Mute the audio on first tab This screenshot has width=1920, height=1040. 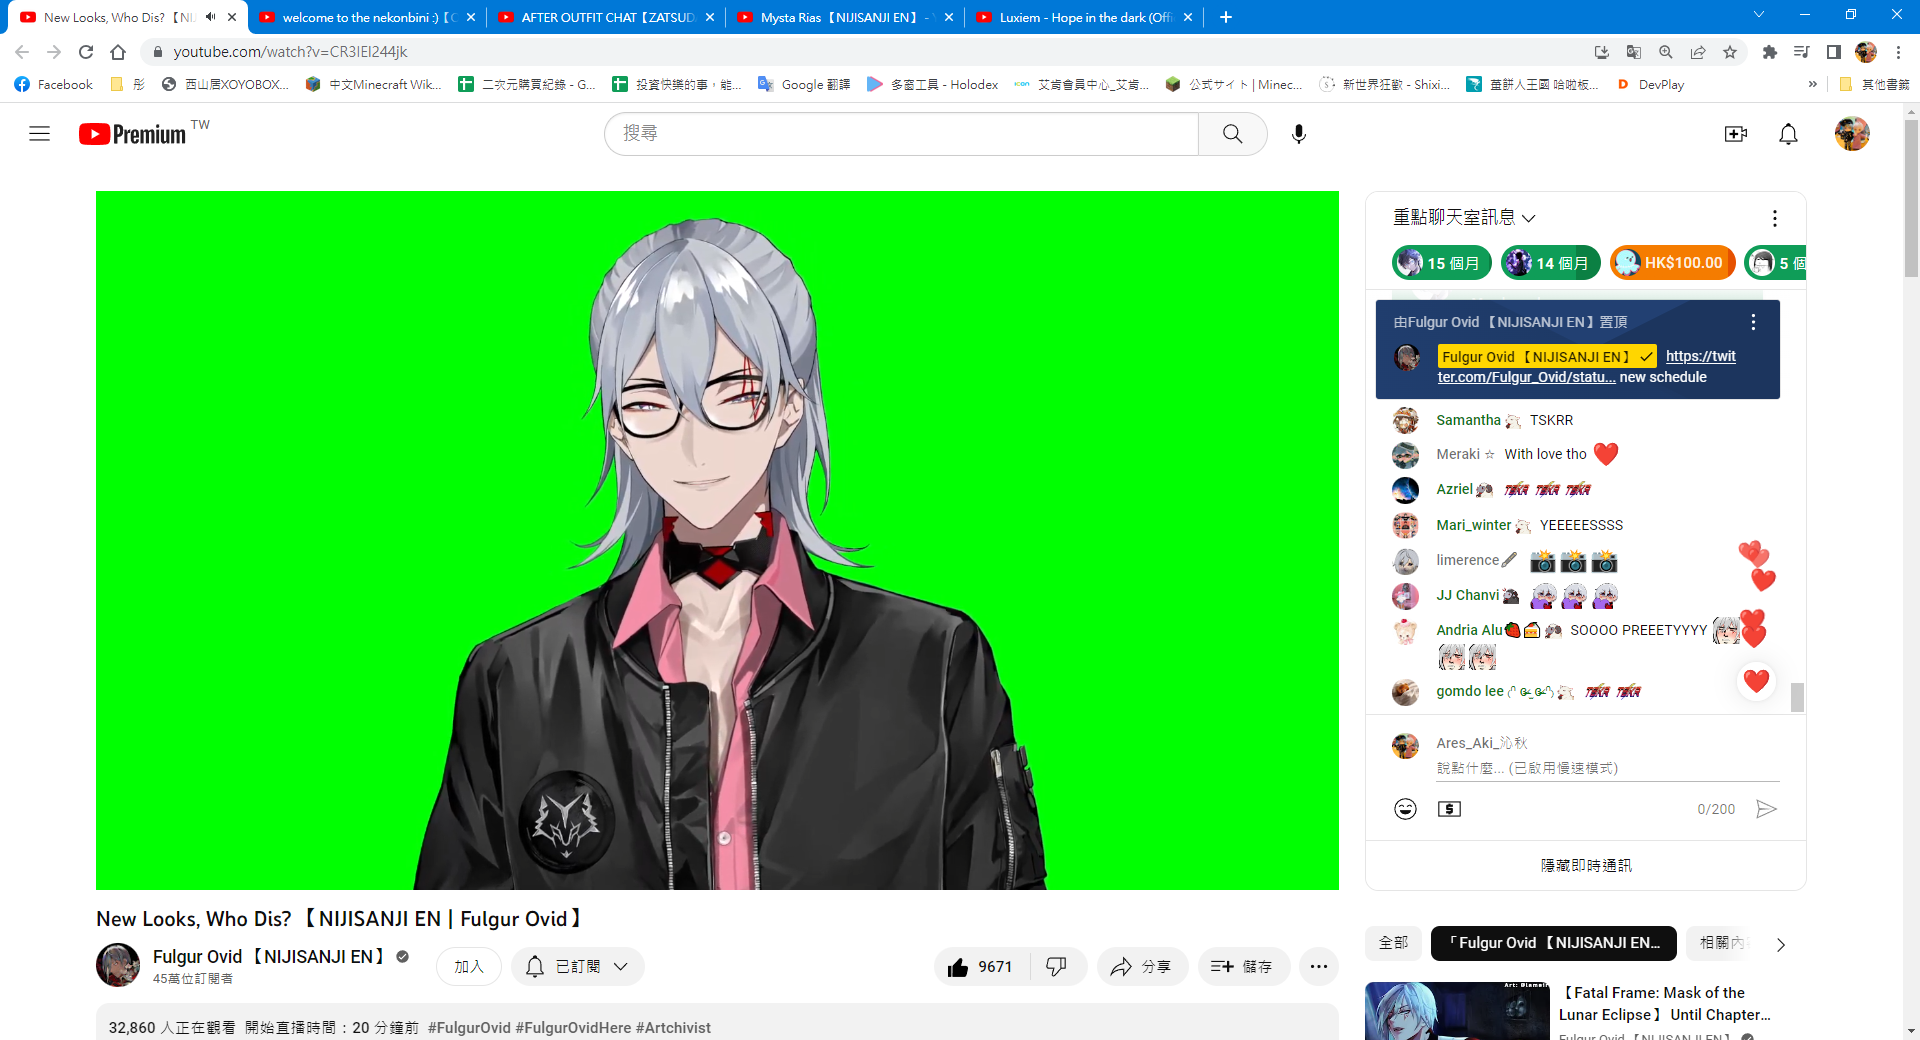tap(211, 17)
